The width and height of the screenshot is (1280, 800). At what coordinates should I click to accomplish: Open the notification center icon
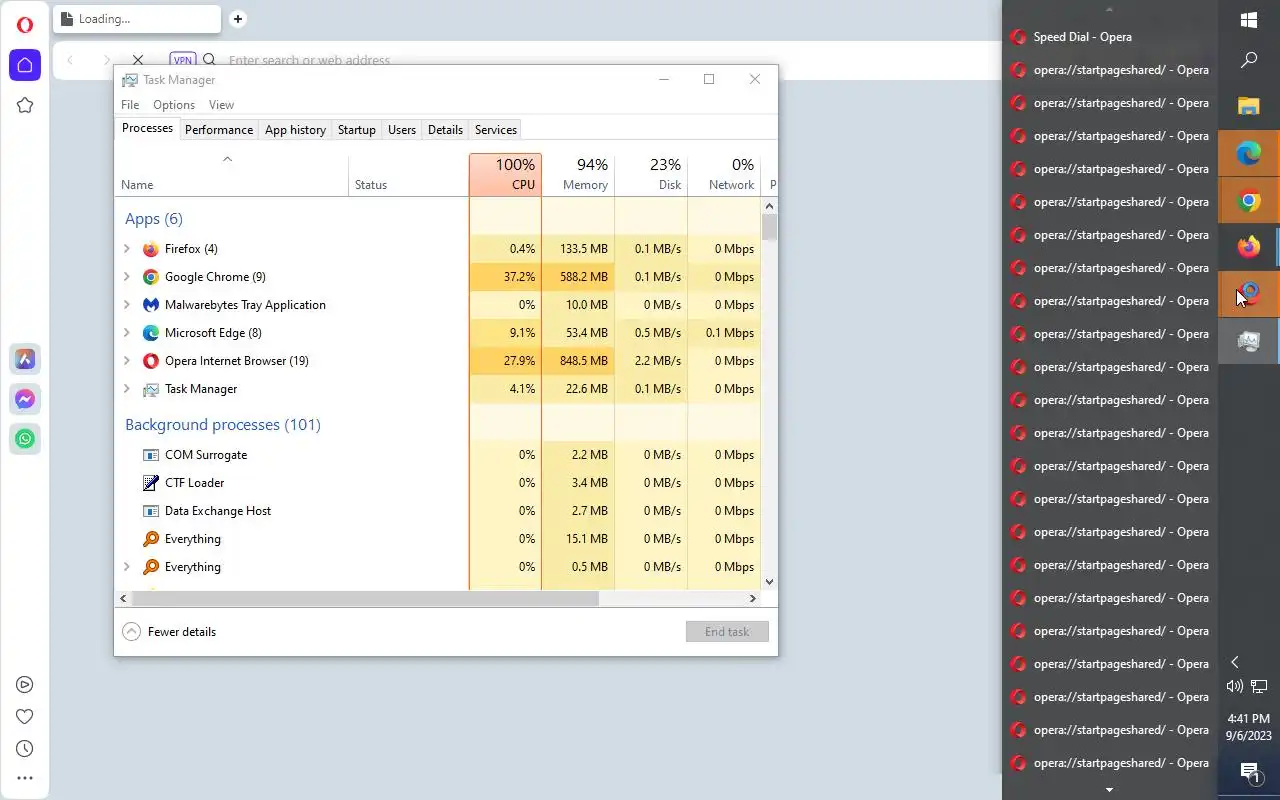click(x=1249, y=772)
